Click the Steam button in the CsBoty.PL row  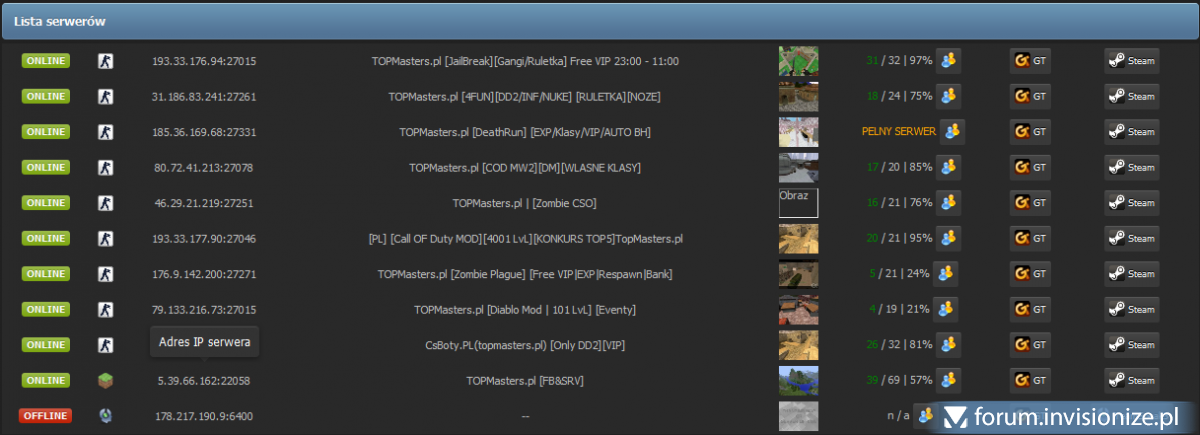pyautogui.click(x=1131, y=345)
